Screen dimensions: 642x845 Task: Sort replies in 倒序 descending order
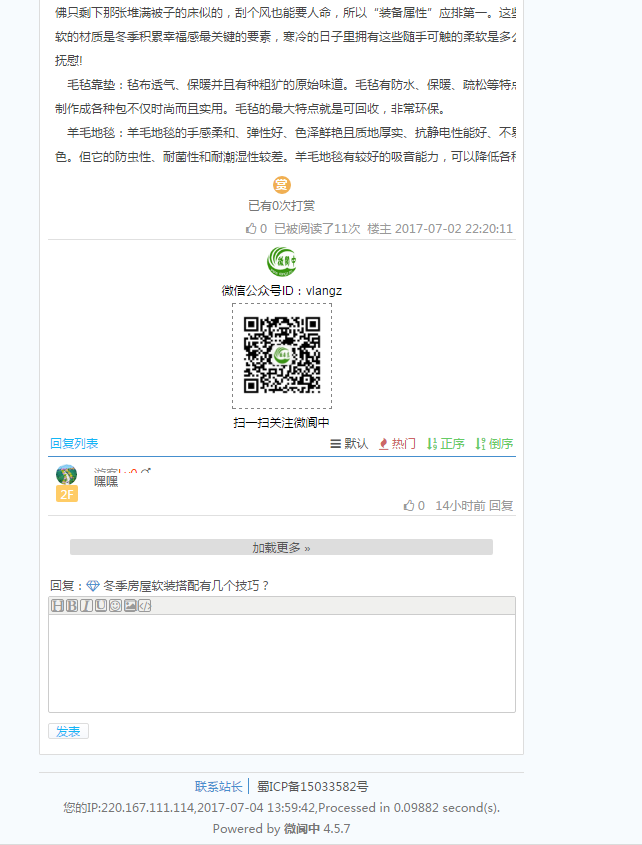(x=494, y=444)
